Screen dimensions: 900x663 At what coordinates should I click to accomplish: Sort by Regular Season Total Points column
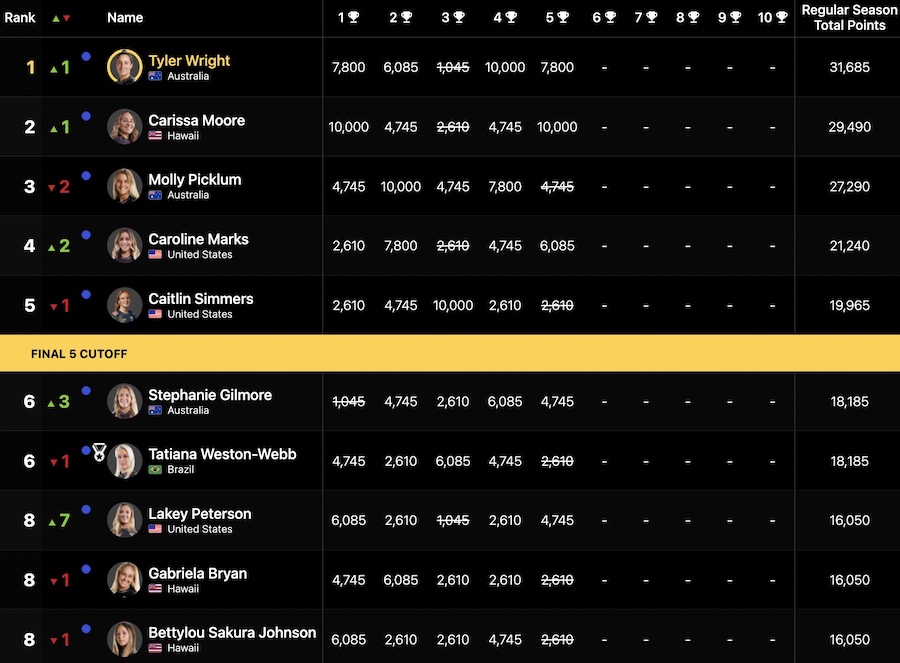pos(849,17)
